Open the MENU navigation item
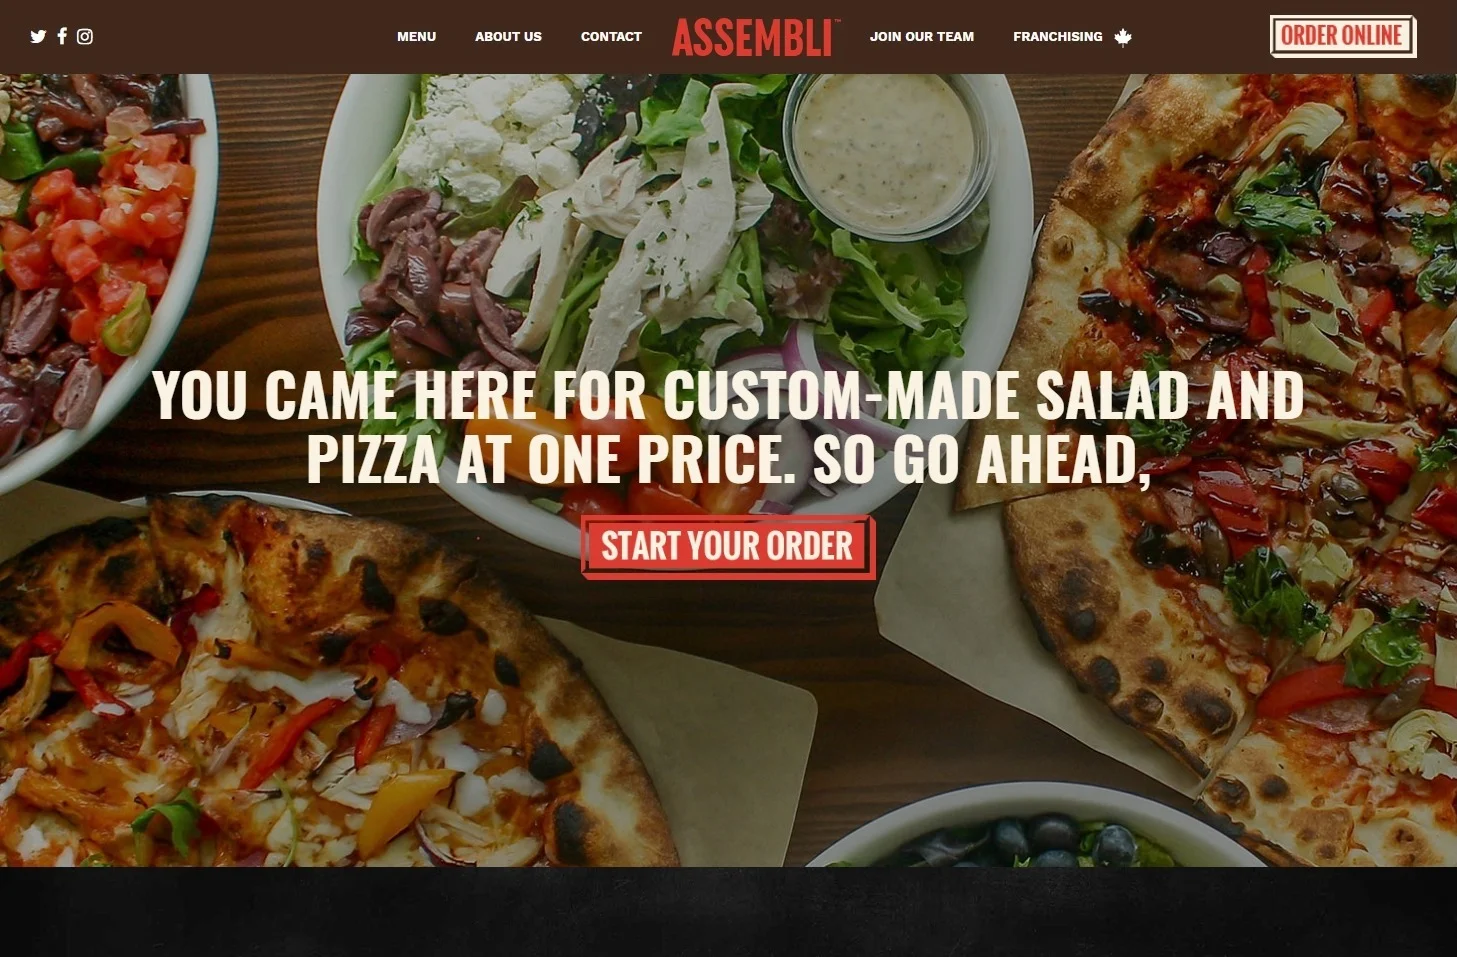 click(x=416, y=37)
